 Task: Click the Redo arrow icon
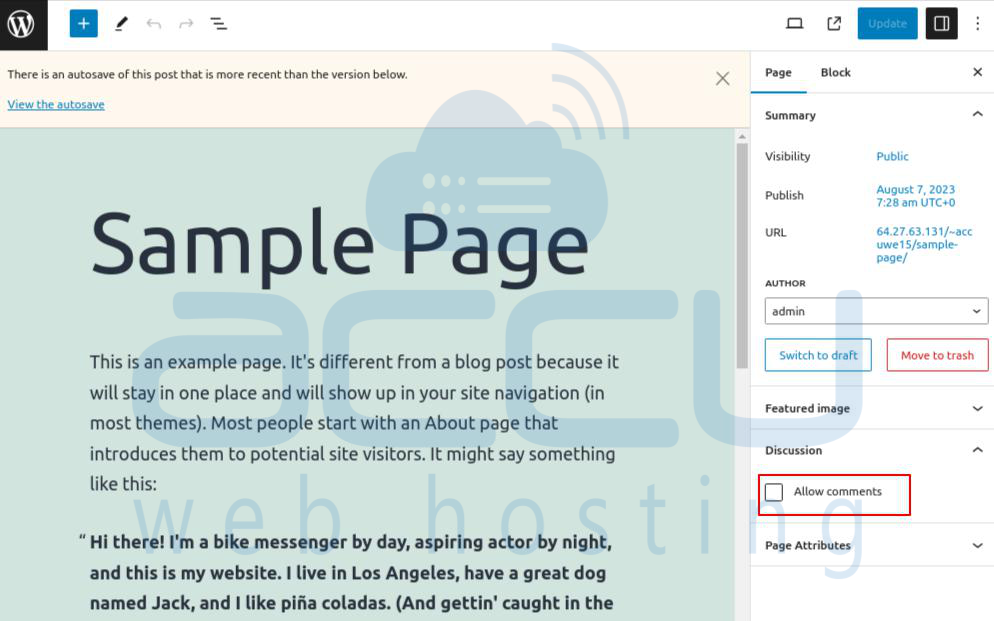186,24
